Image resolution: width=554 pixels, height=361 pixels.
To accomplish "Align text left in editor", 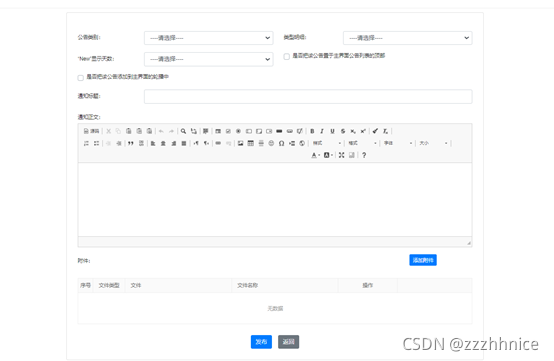I will (x=153, y=143).
